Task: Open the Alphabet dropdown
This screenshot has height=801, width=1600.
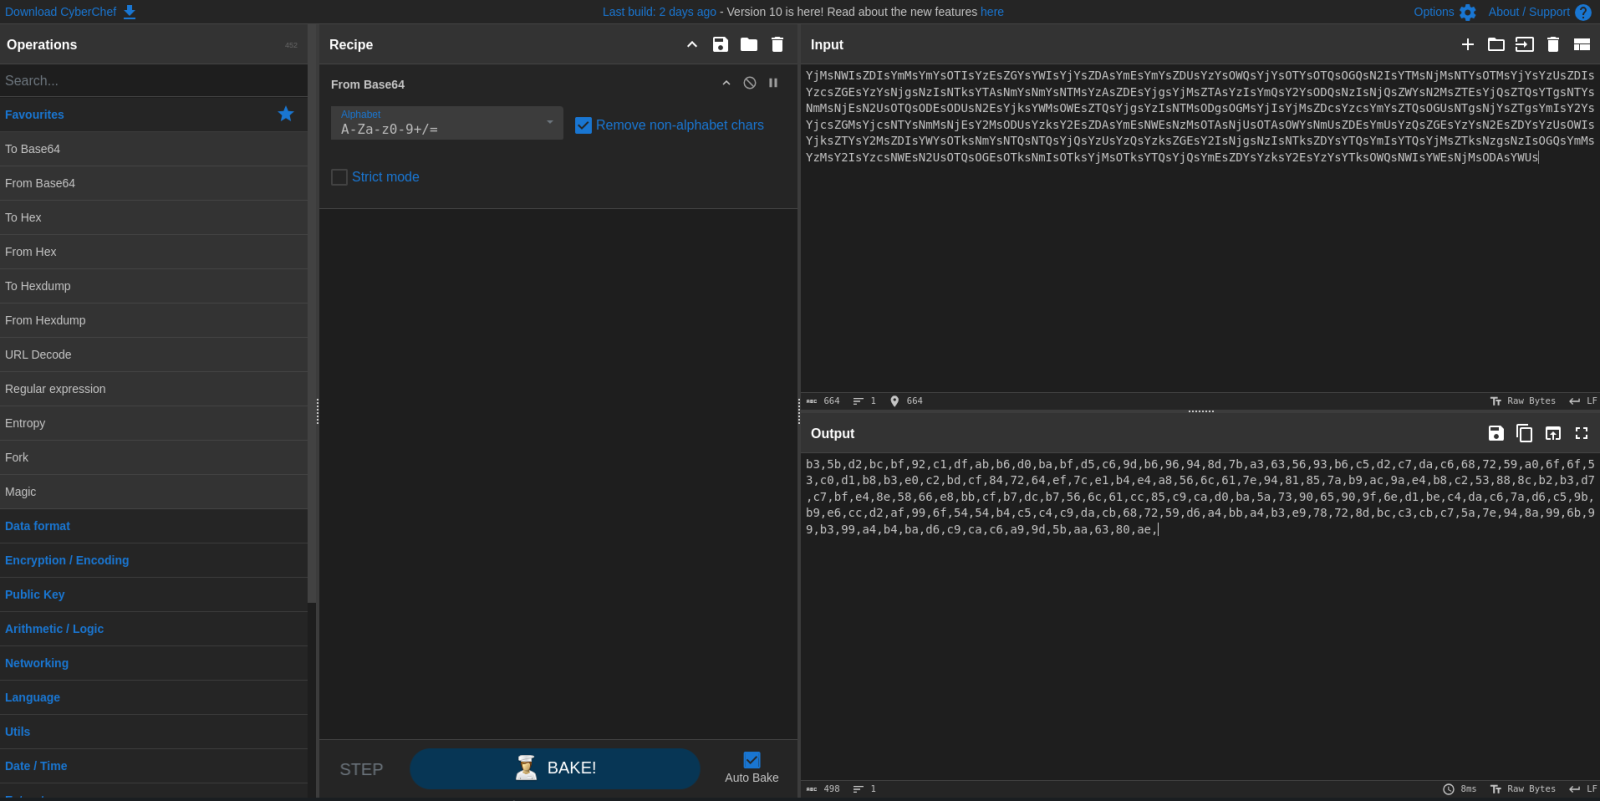Action: click(447, 123)
